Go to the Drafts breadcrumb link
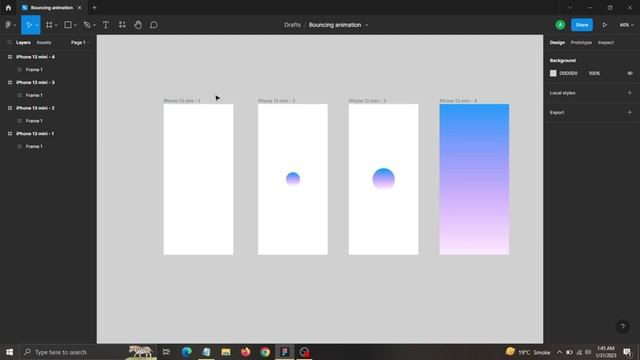 (292, 25)
